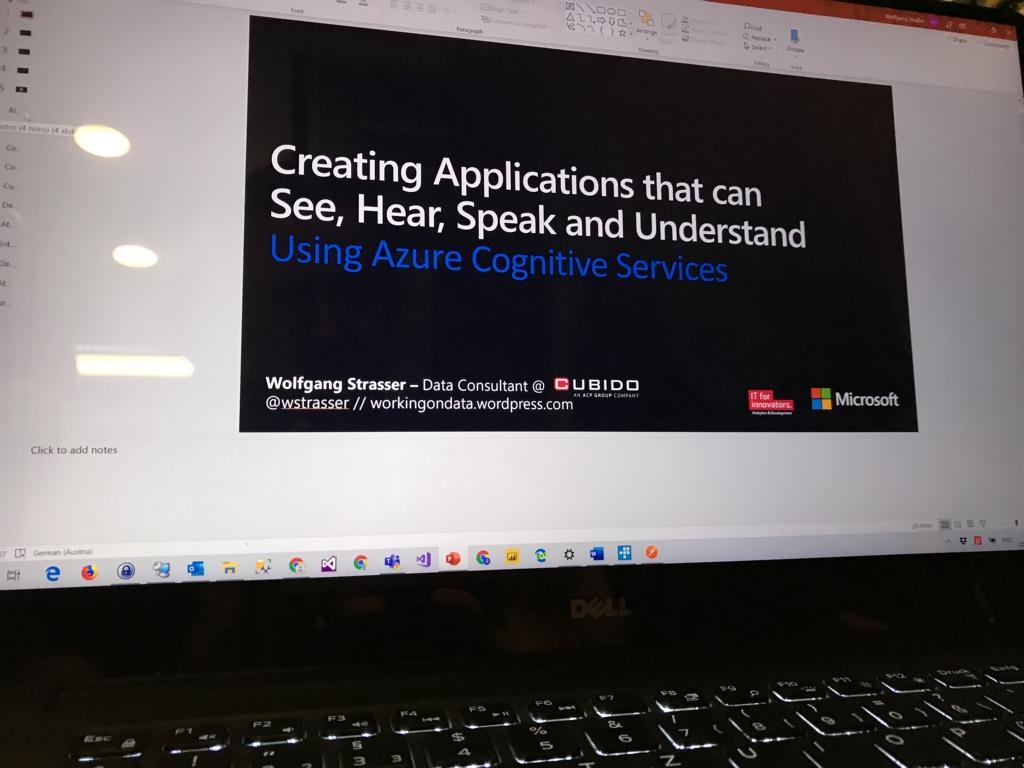
Task: Click Find in the Editing group
Action: [753, 28]
